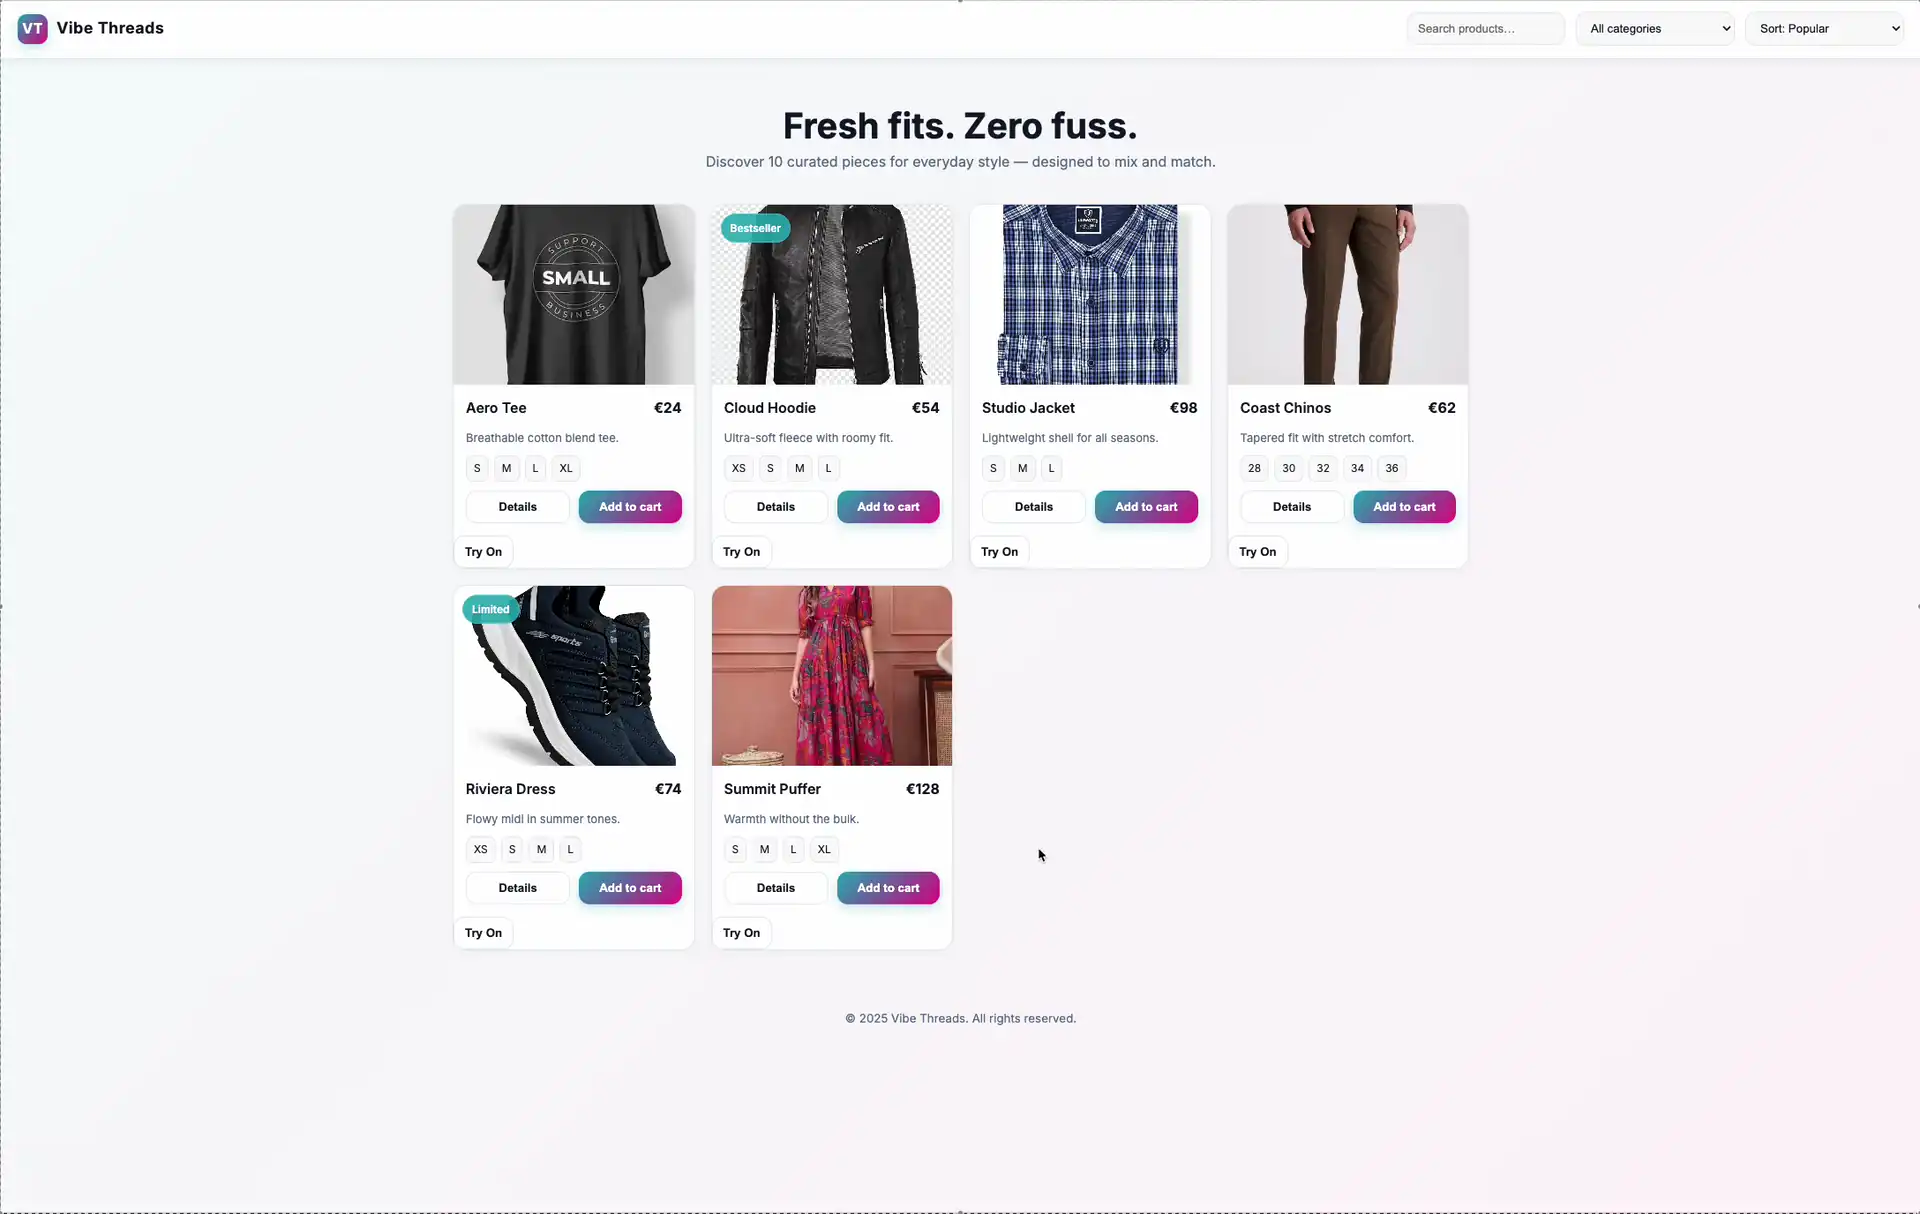The width and height of the screenshot is (1920, 1214).
Task: Click Try On for Coast Chinos
Action: coord(1257,552)
